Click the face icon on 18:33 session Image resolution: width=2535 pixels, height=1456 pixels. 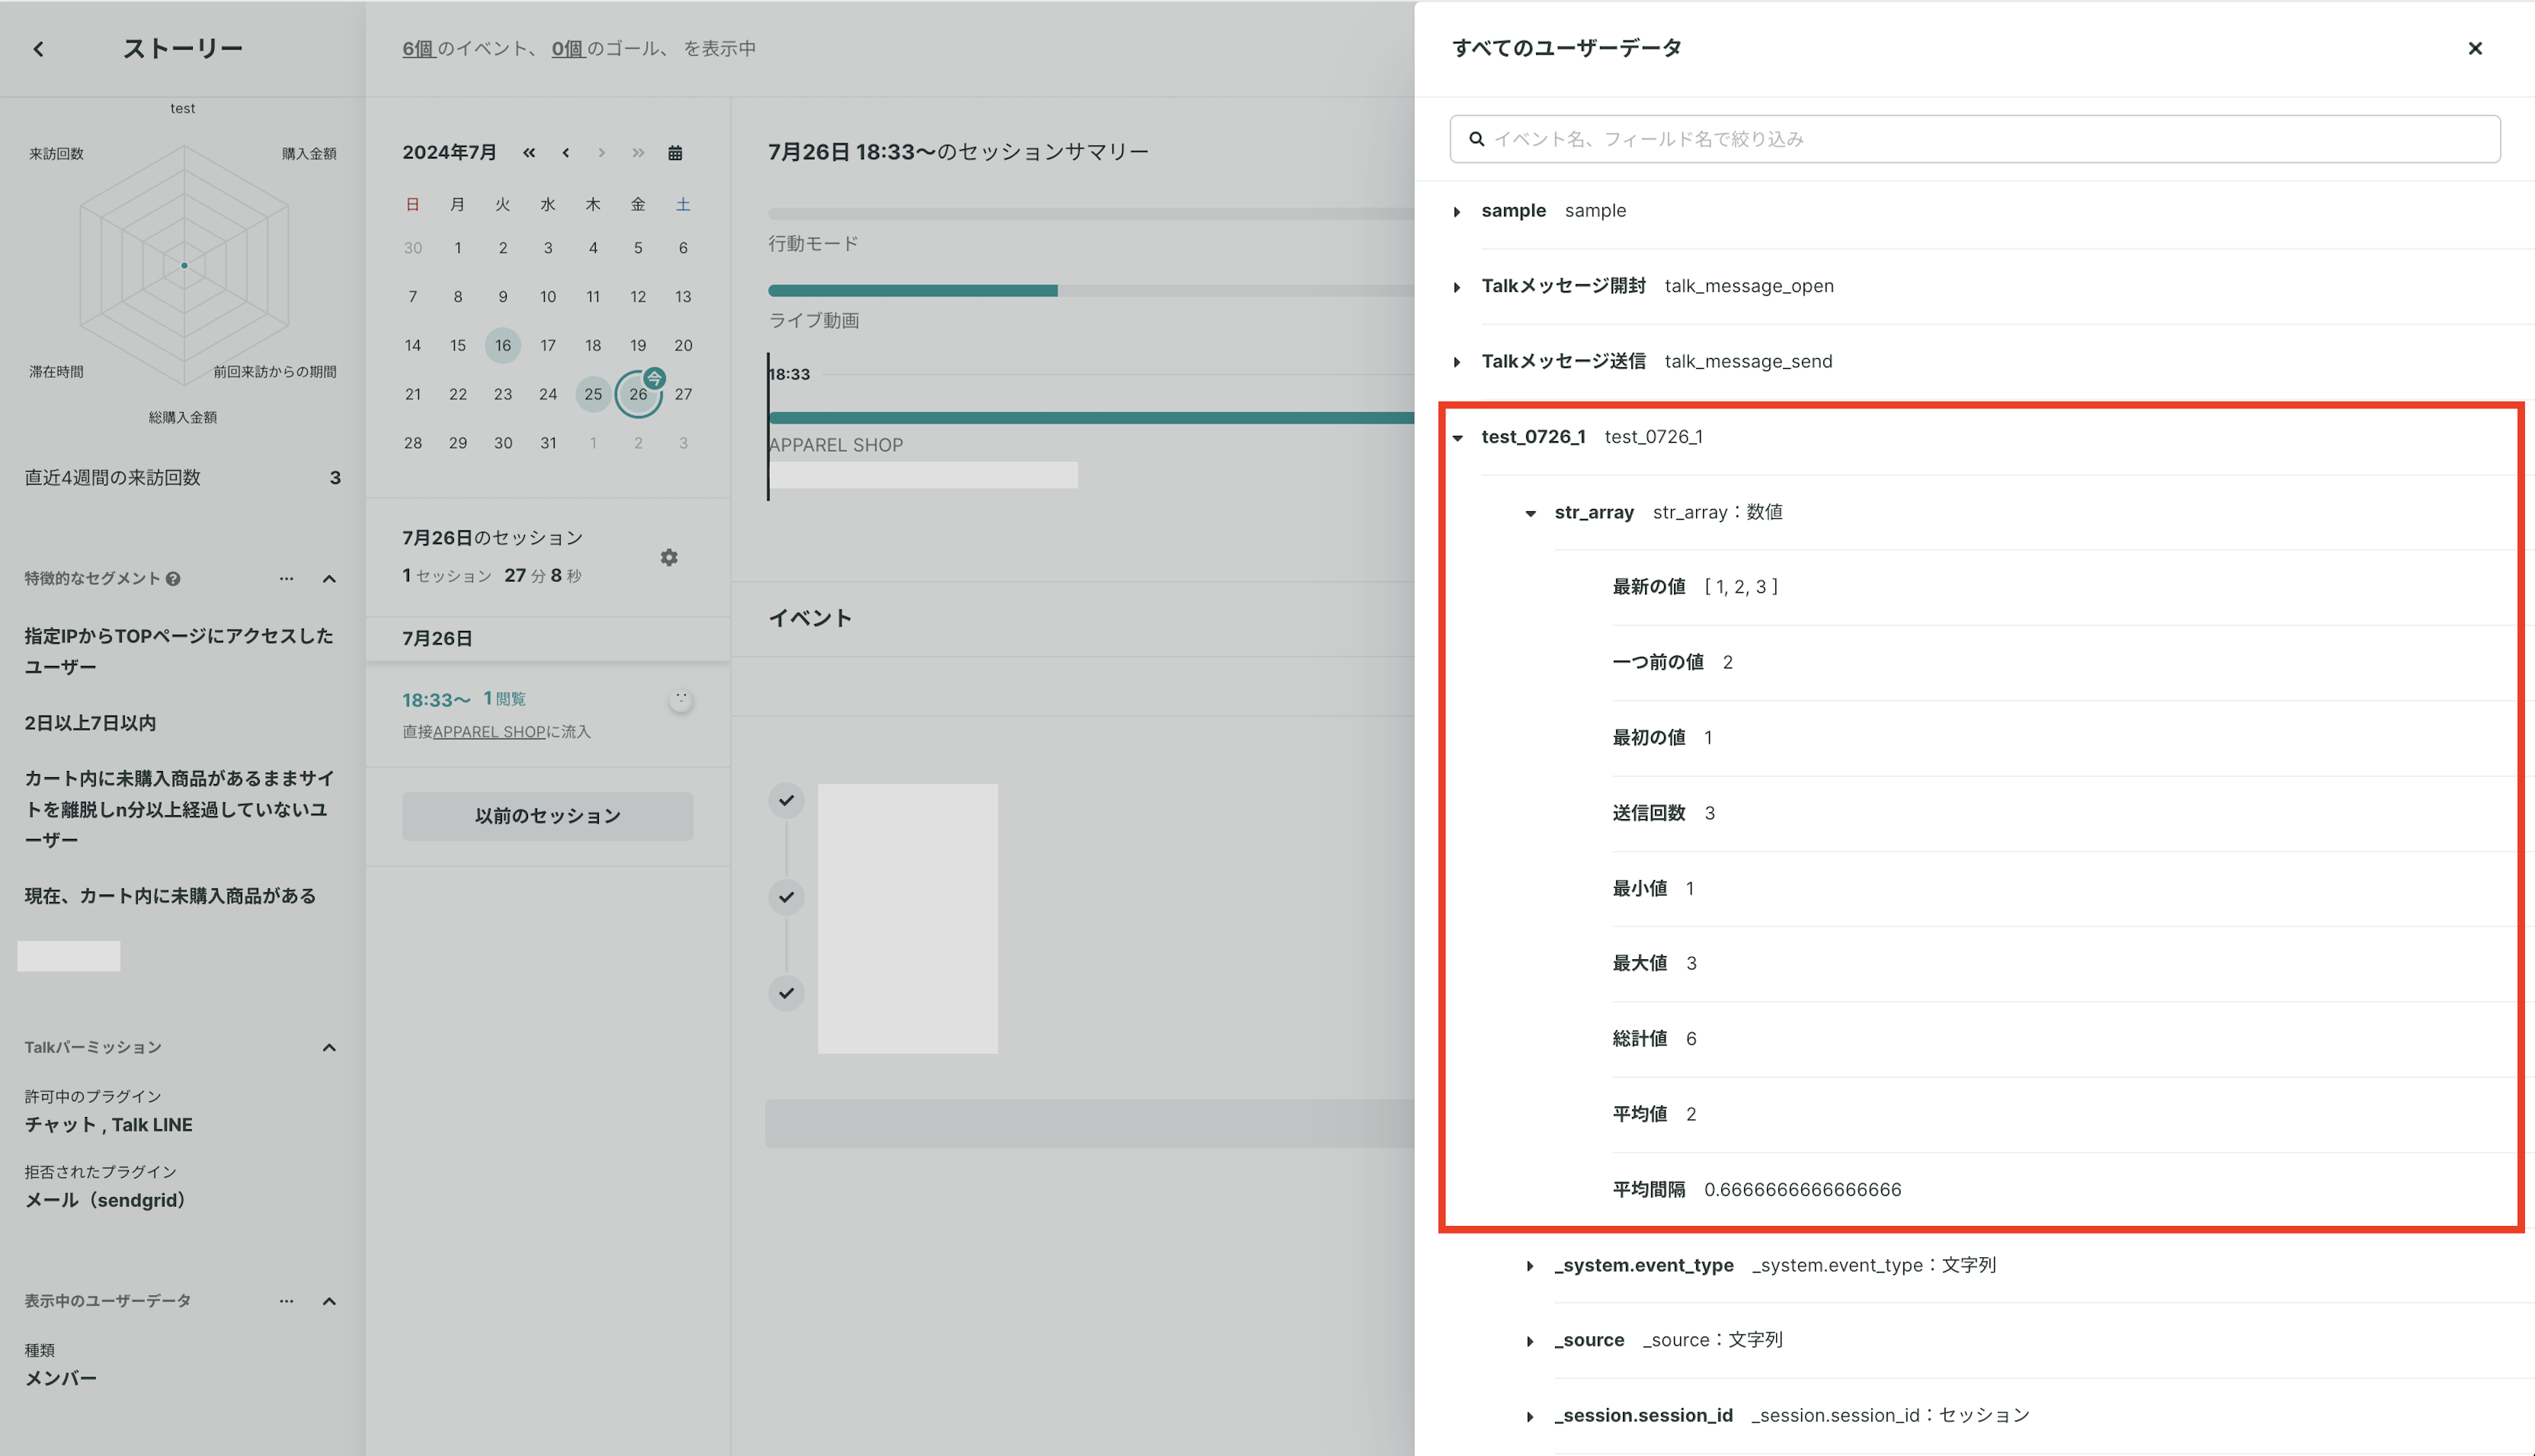coord(681,700)
